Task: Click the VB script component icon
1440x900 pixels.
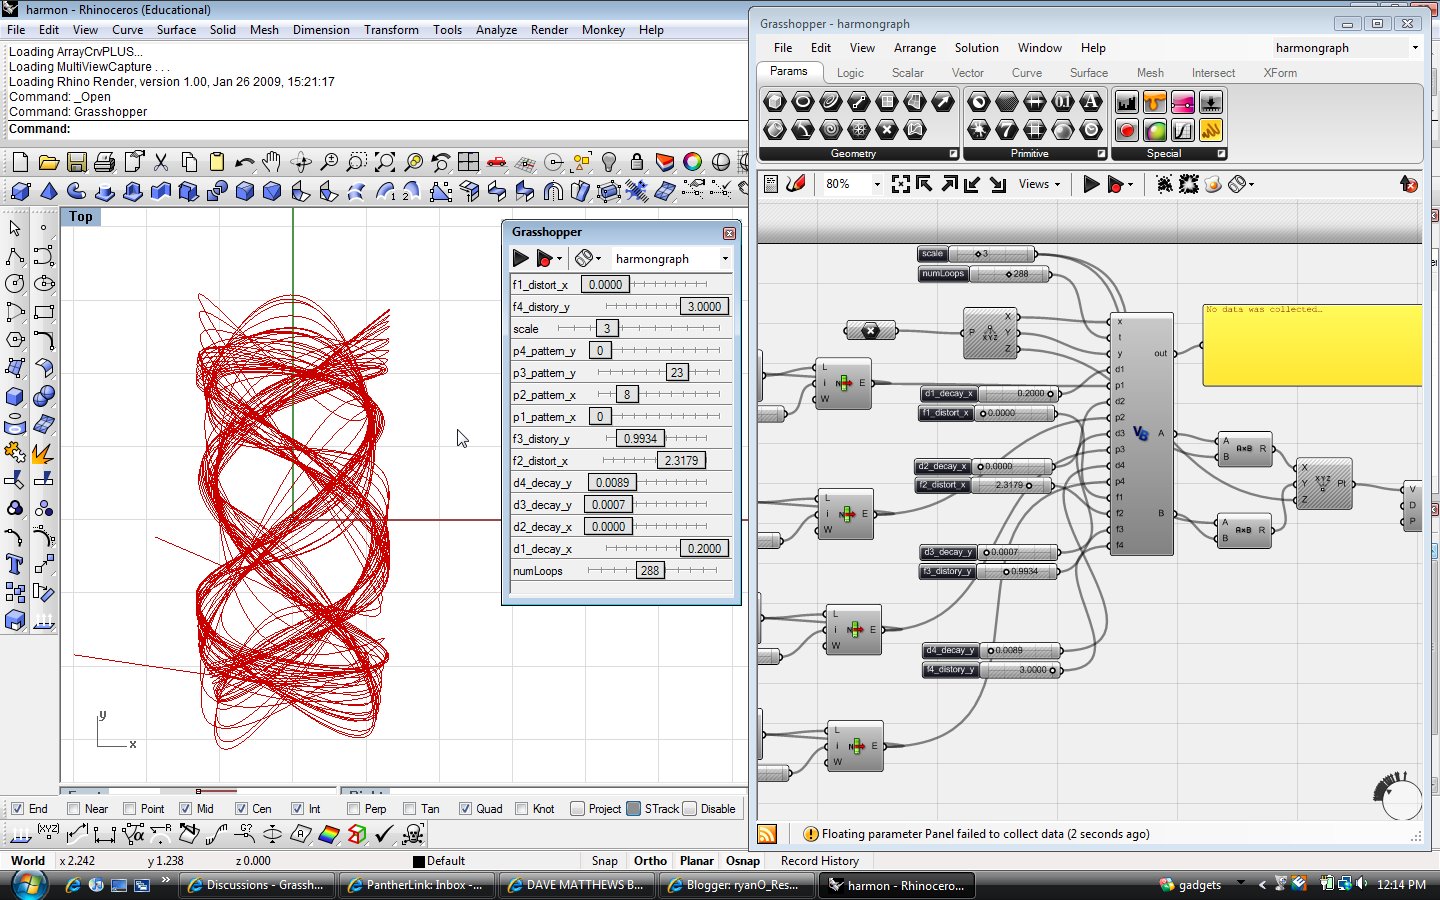Action: pos(1141,433)
